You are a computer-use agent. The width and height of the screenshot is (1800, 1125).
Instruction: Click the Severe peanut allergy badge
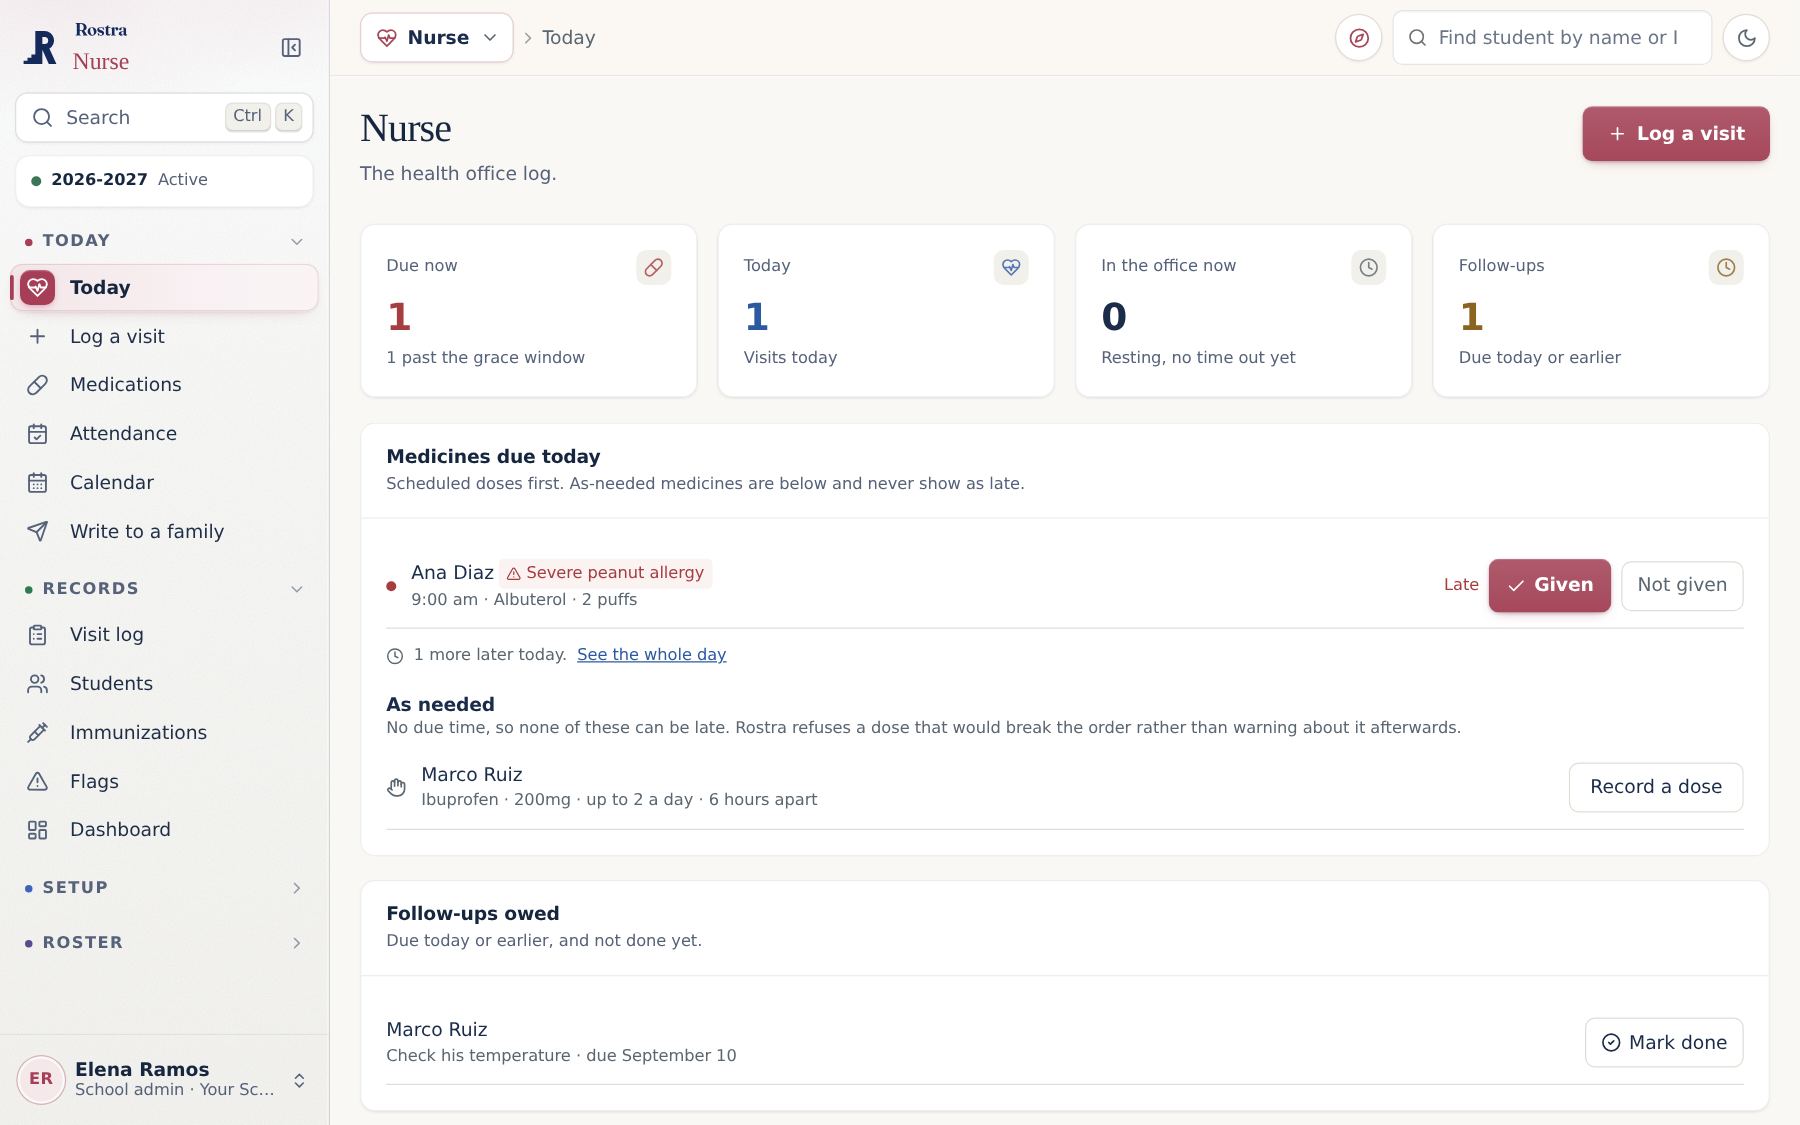pos(606,573)
